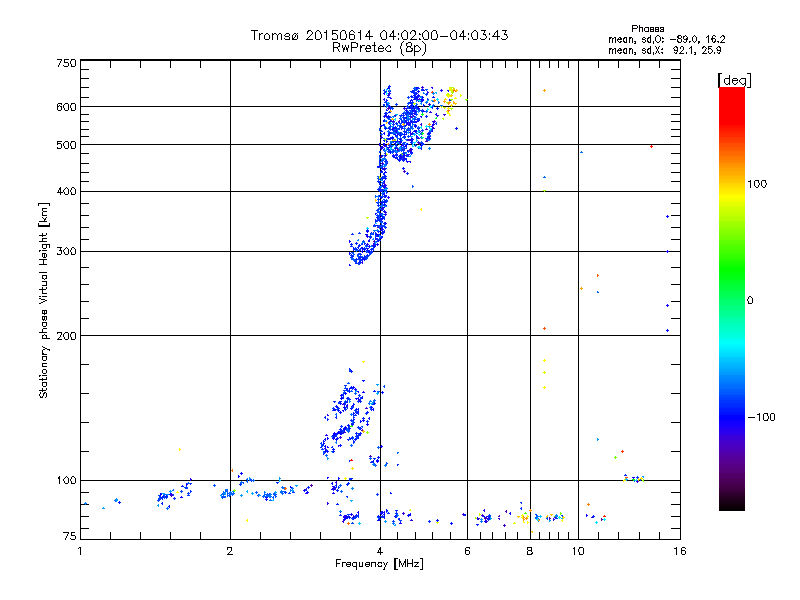Click the x-axis label '1'

[x=80, y=551]
